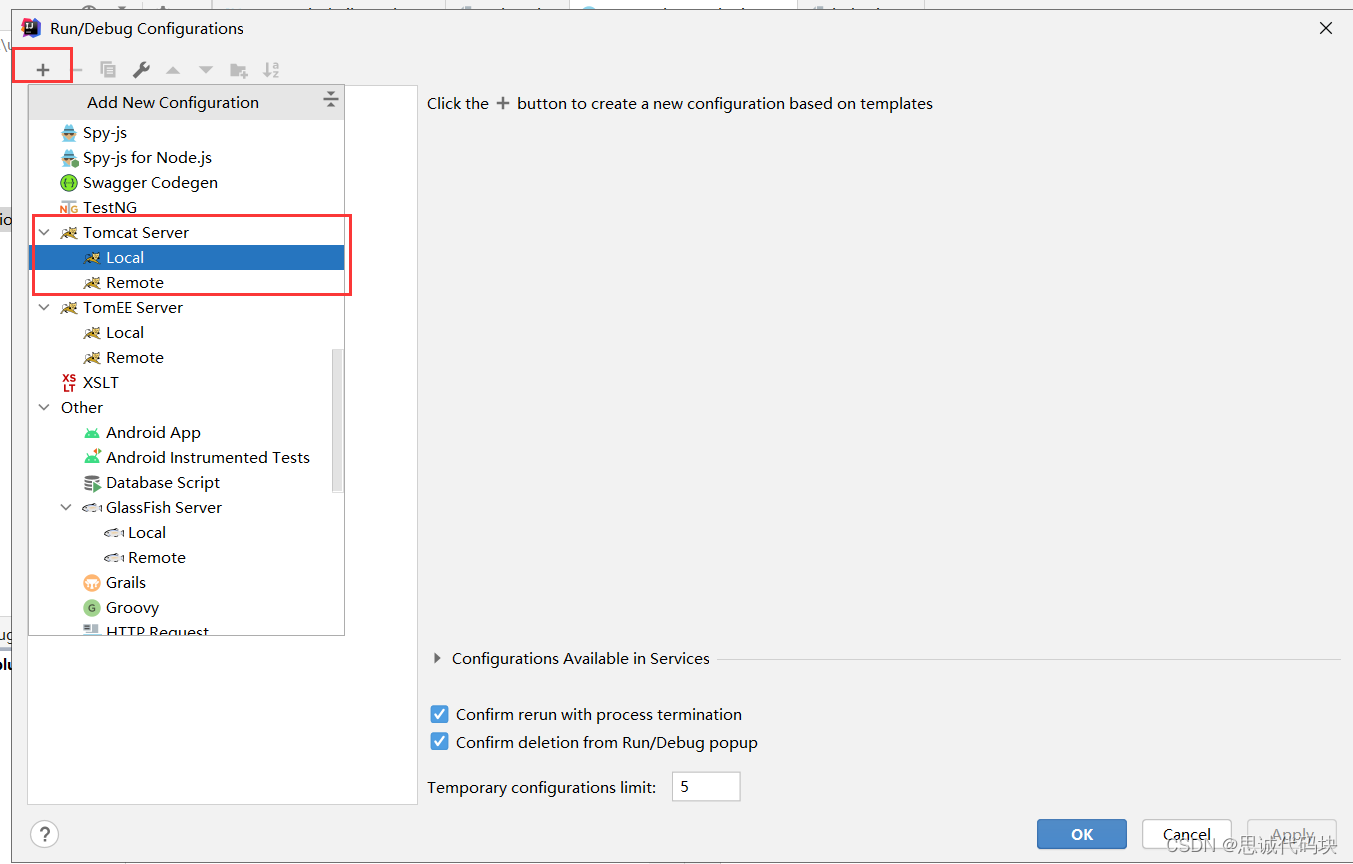Screen dimensions: 1353x864
Task: Select the Grails label
Action: pos(126,583)
